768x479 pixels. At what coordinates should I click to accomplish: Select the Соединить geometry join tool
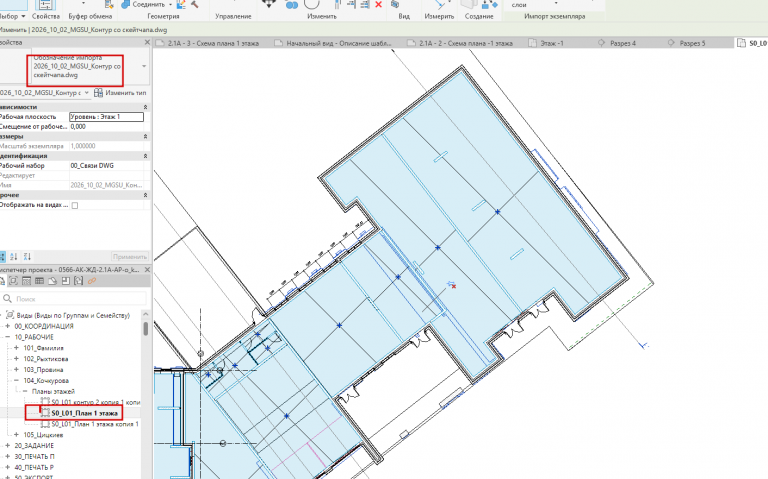(x=145, y=4)
